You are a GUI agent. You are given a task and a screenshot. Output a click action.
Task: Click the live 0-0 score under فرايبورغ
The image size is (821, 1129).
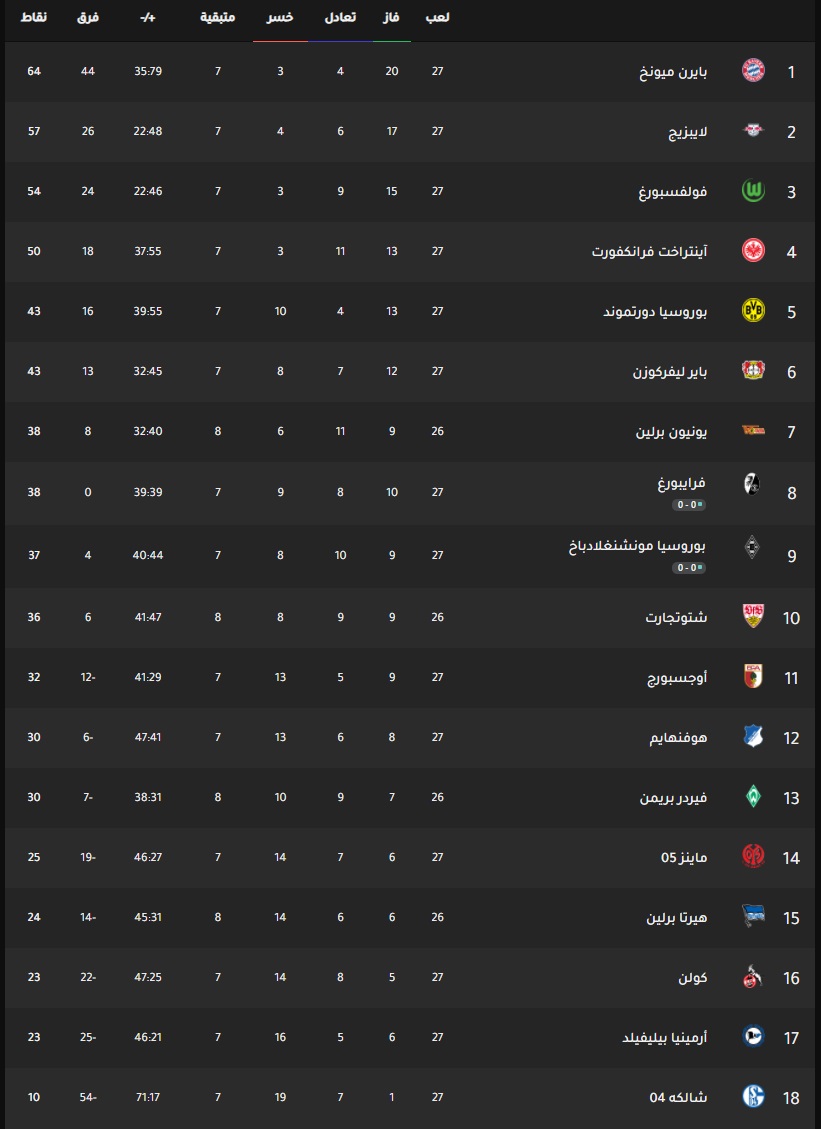[x=689, y=505]
